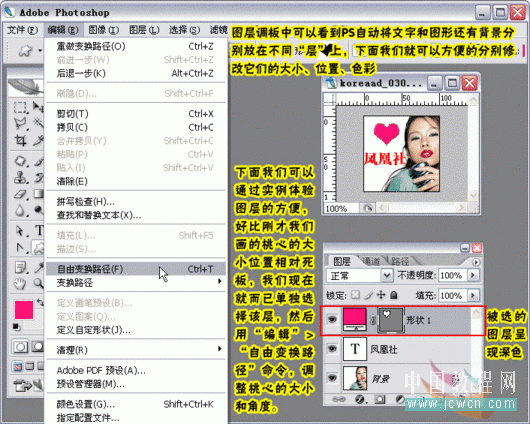Screen dimensions: 530x424
Task: Toggle lock transparent pixels
Action: tap(355, 295)
